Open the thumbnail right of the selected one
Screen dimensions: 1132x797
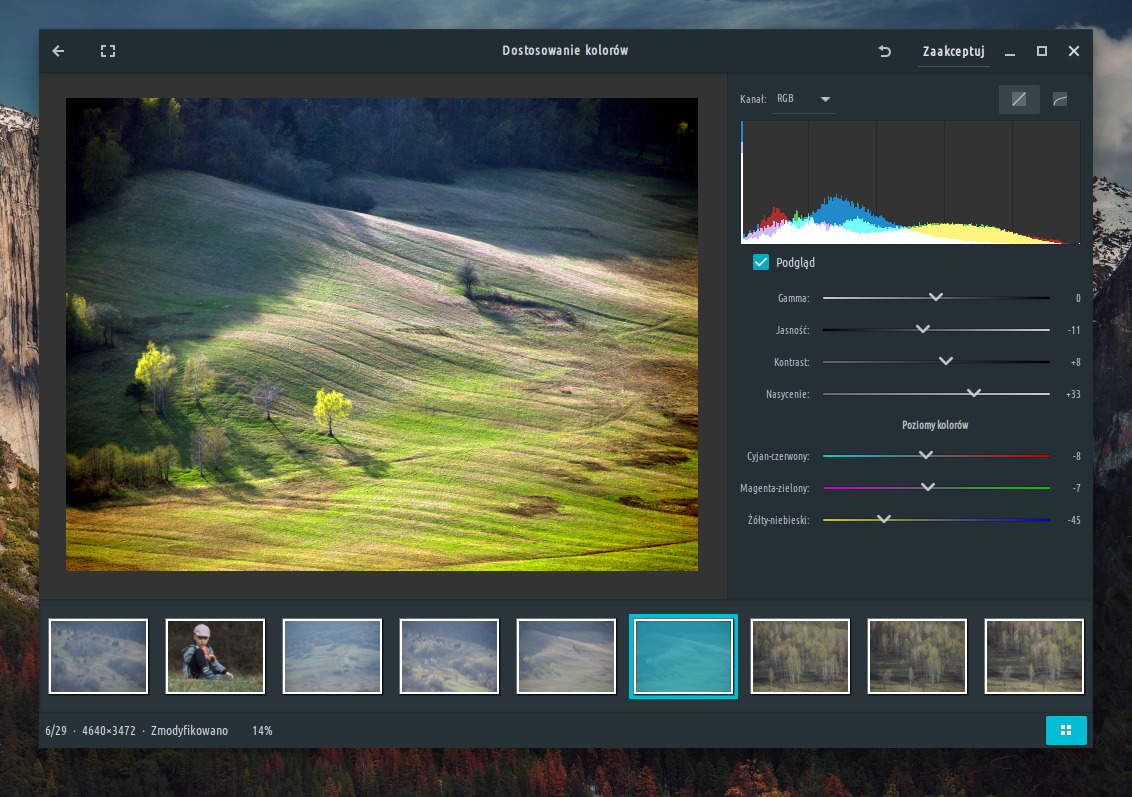(x=800, y=656)
